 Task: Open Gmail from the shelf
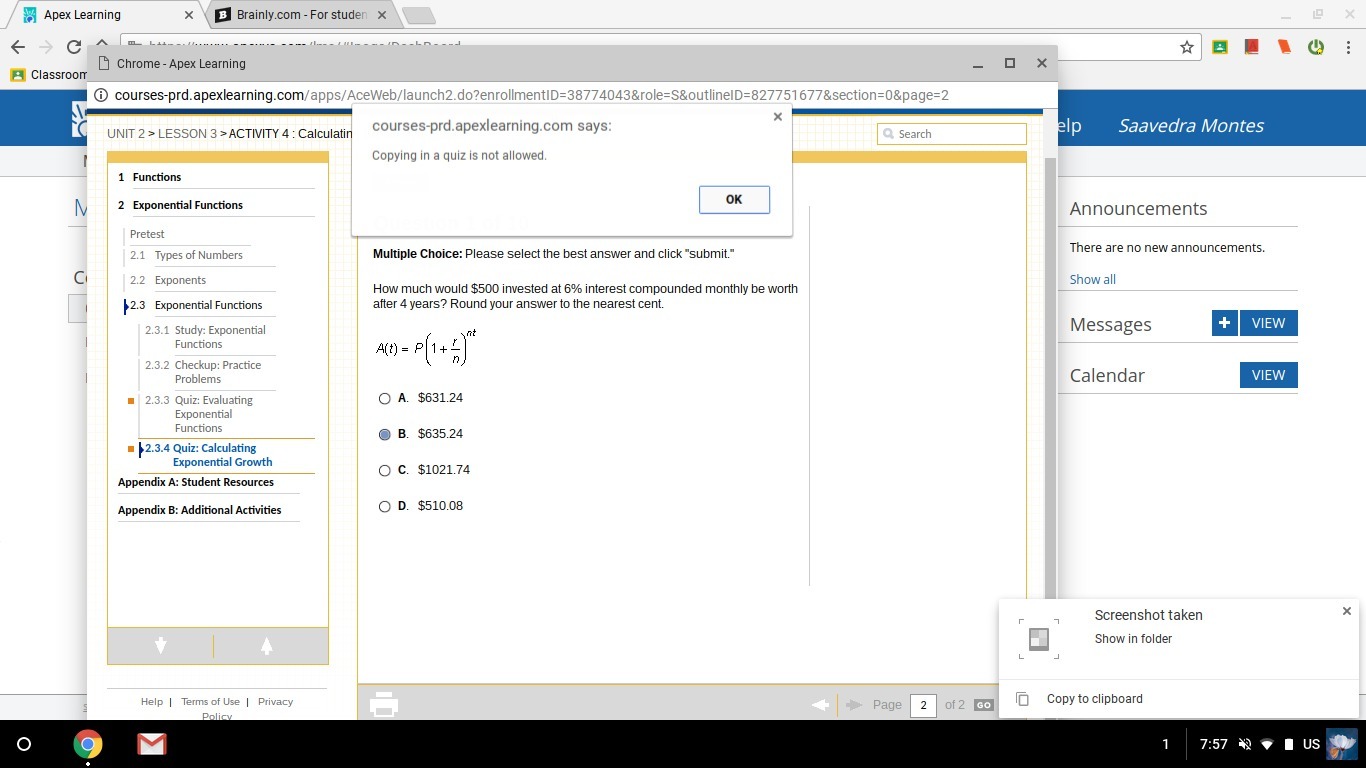tap(152, 744)
